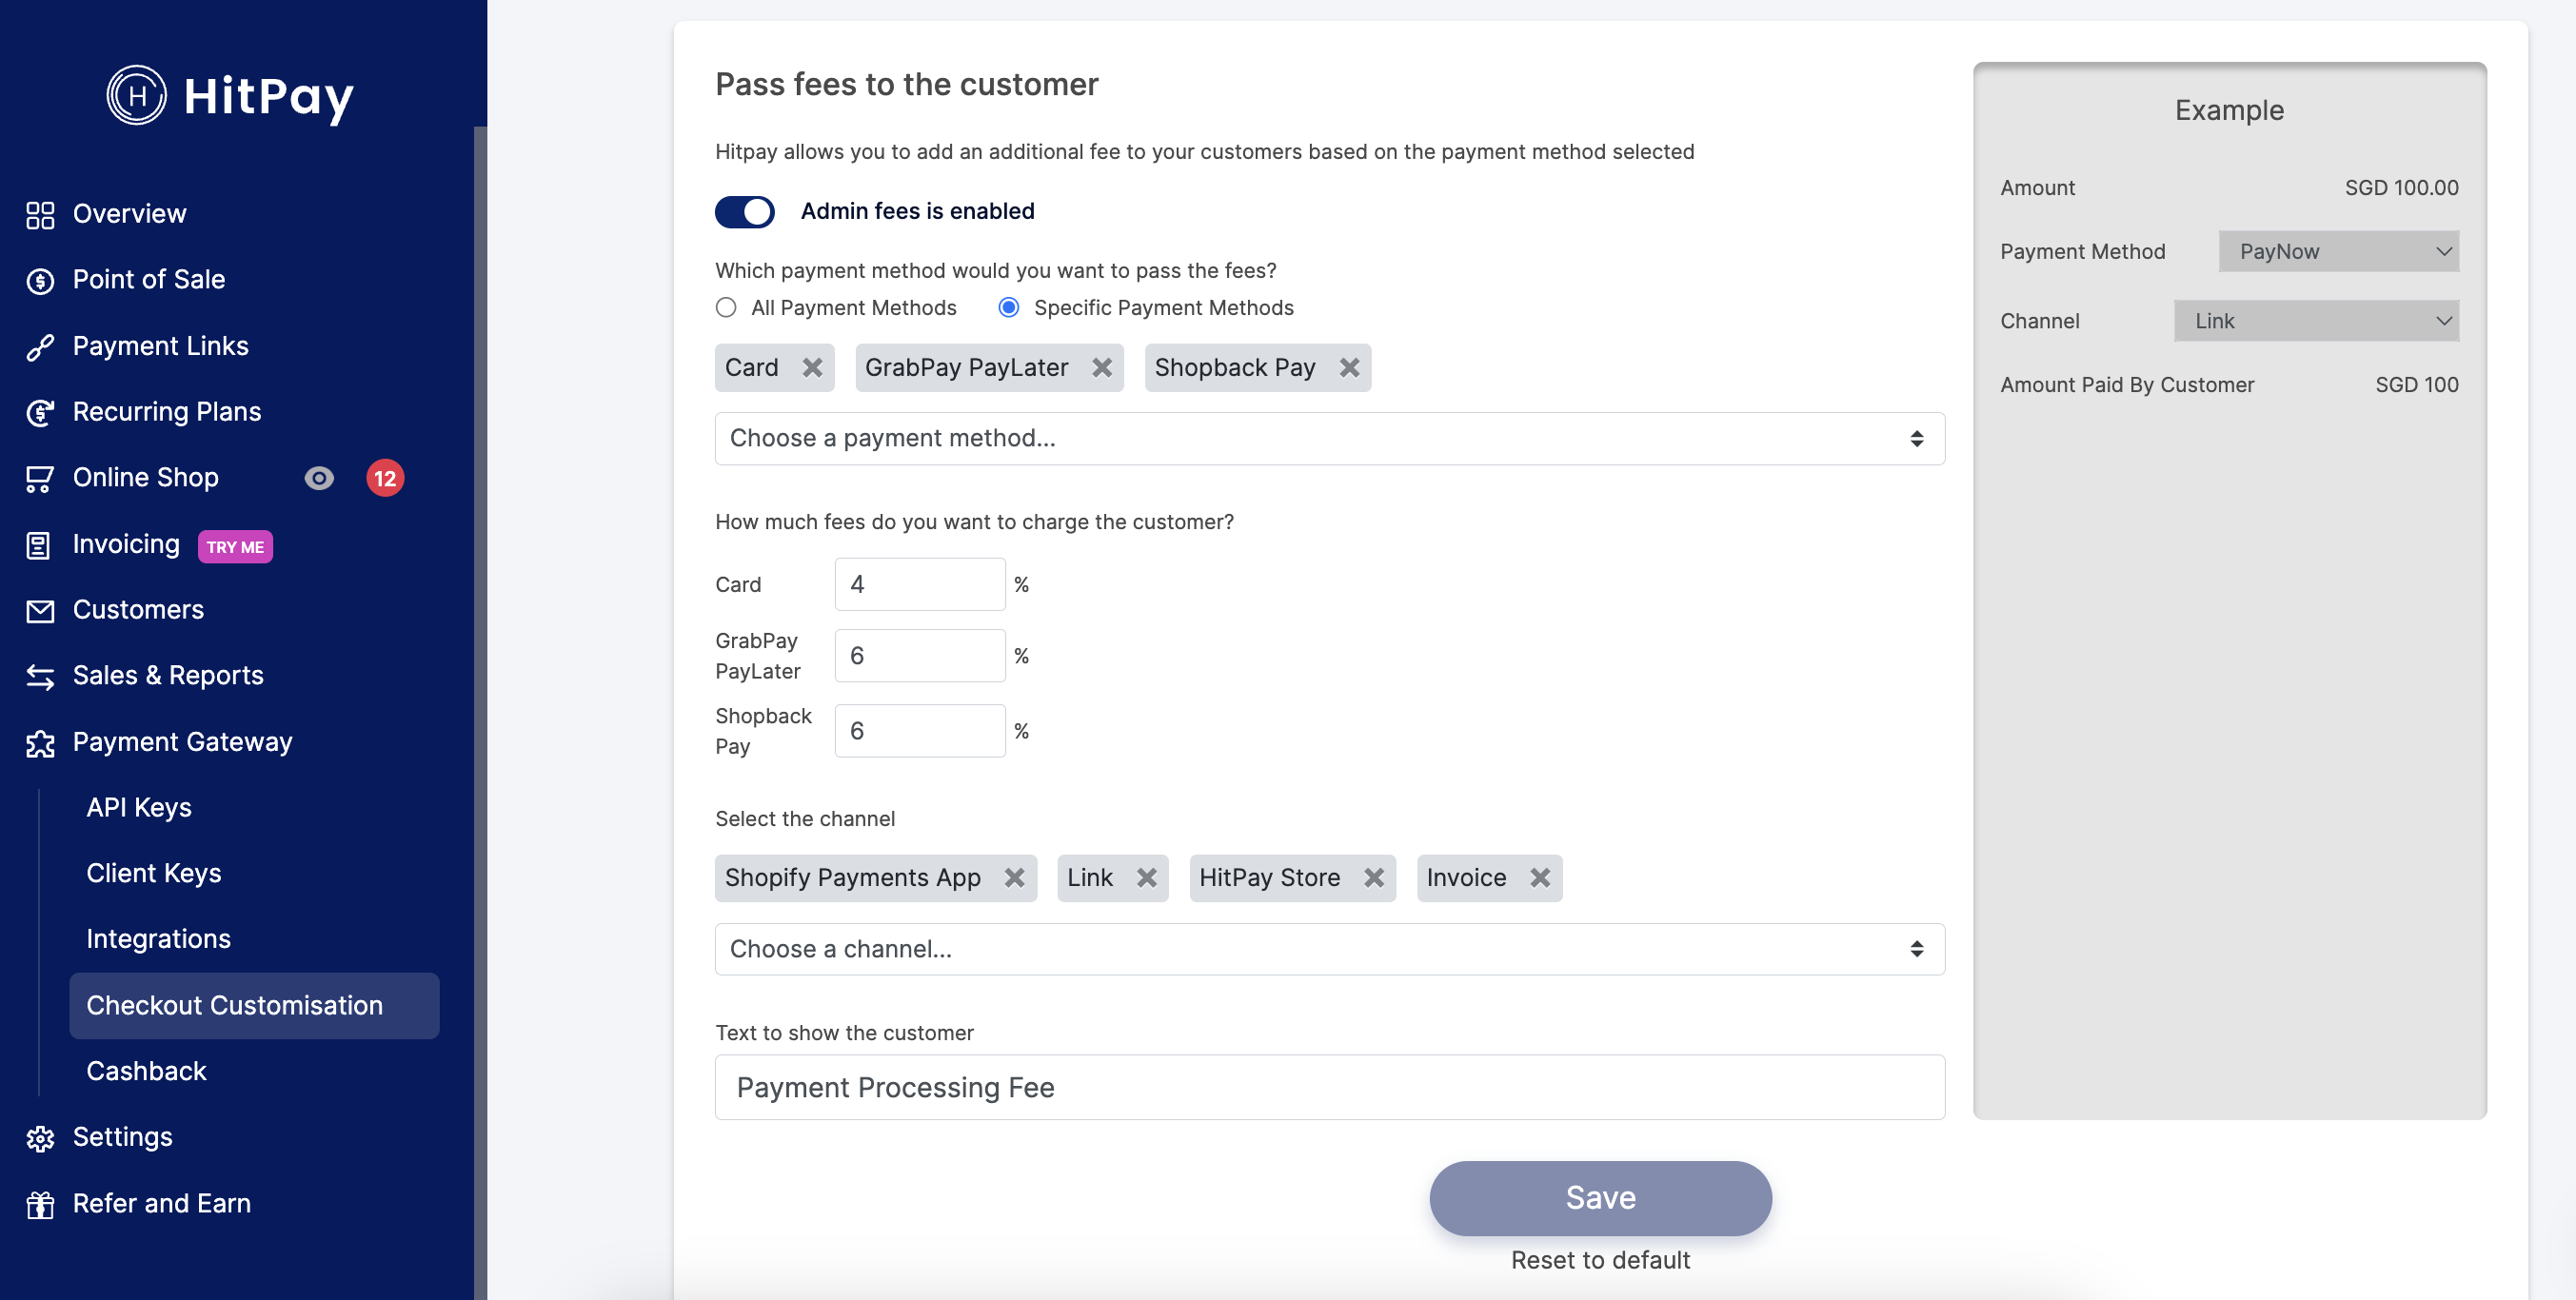Navigate to Recurring Plans
This screenshot has height=1300, width=2576.
[167, 412]
